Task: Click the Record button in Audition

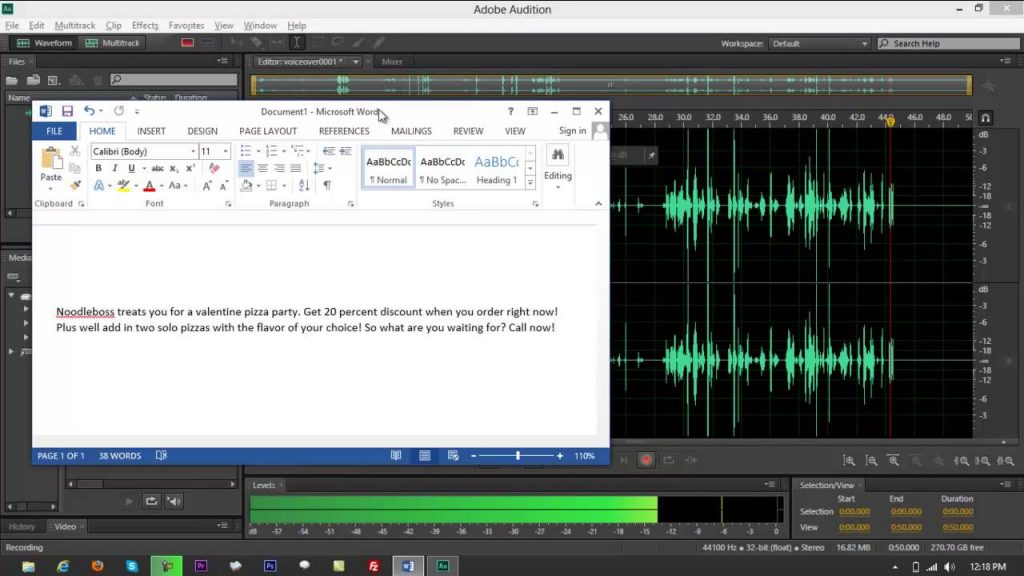Action: (646, 460)
